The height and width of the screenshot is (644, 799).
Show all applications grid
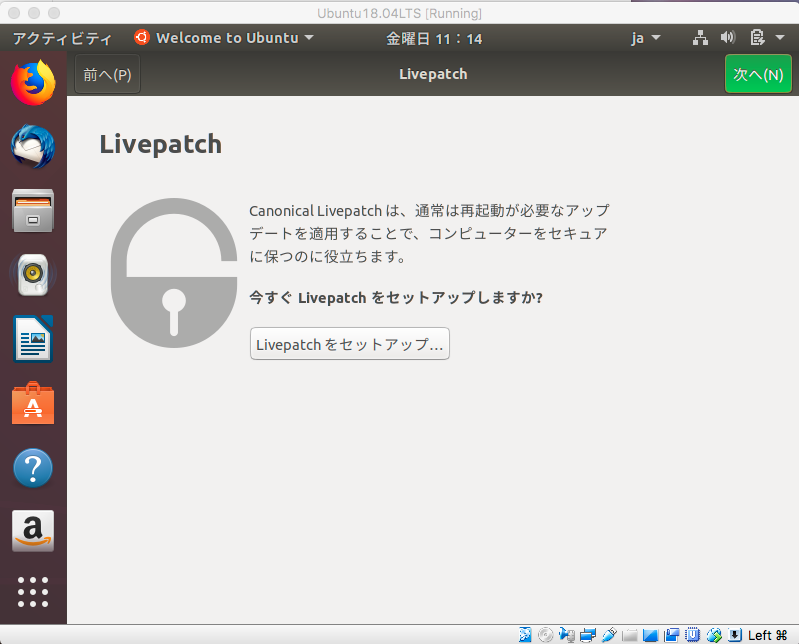[33, 592]
